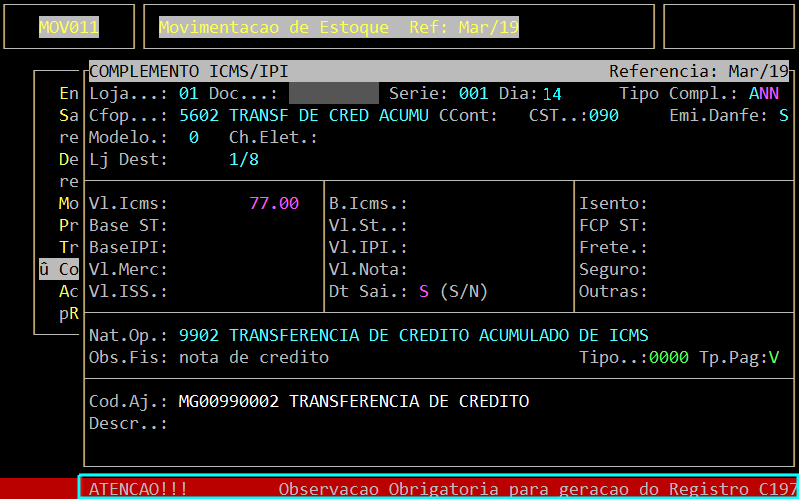Image resolution: width=799 pixels, height=499 pixels.
Task: Select the Loja field value 01
Action: [x=189, y=94]
